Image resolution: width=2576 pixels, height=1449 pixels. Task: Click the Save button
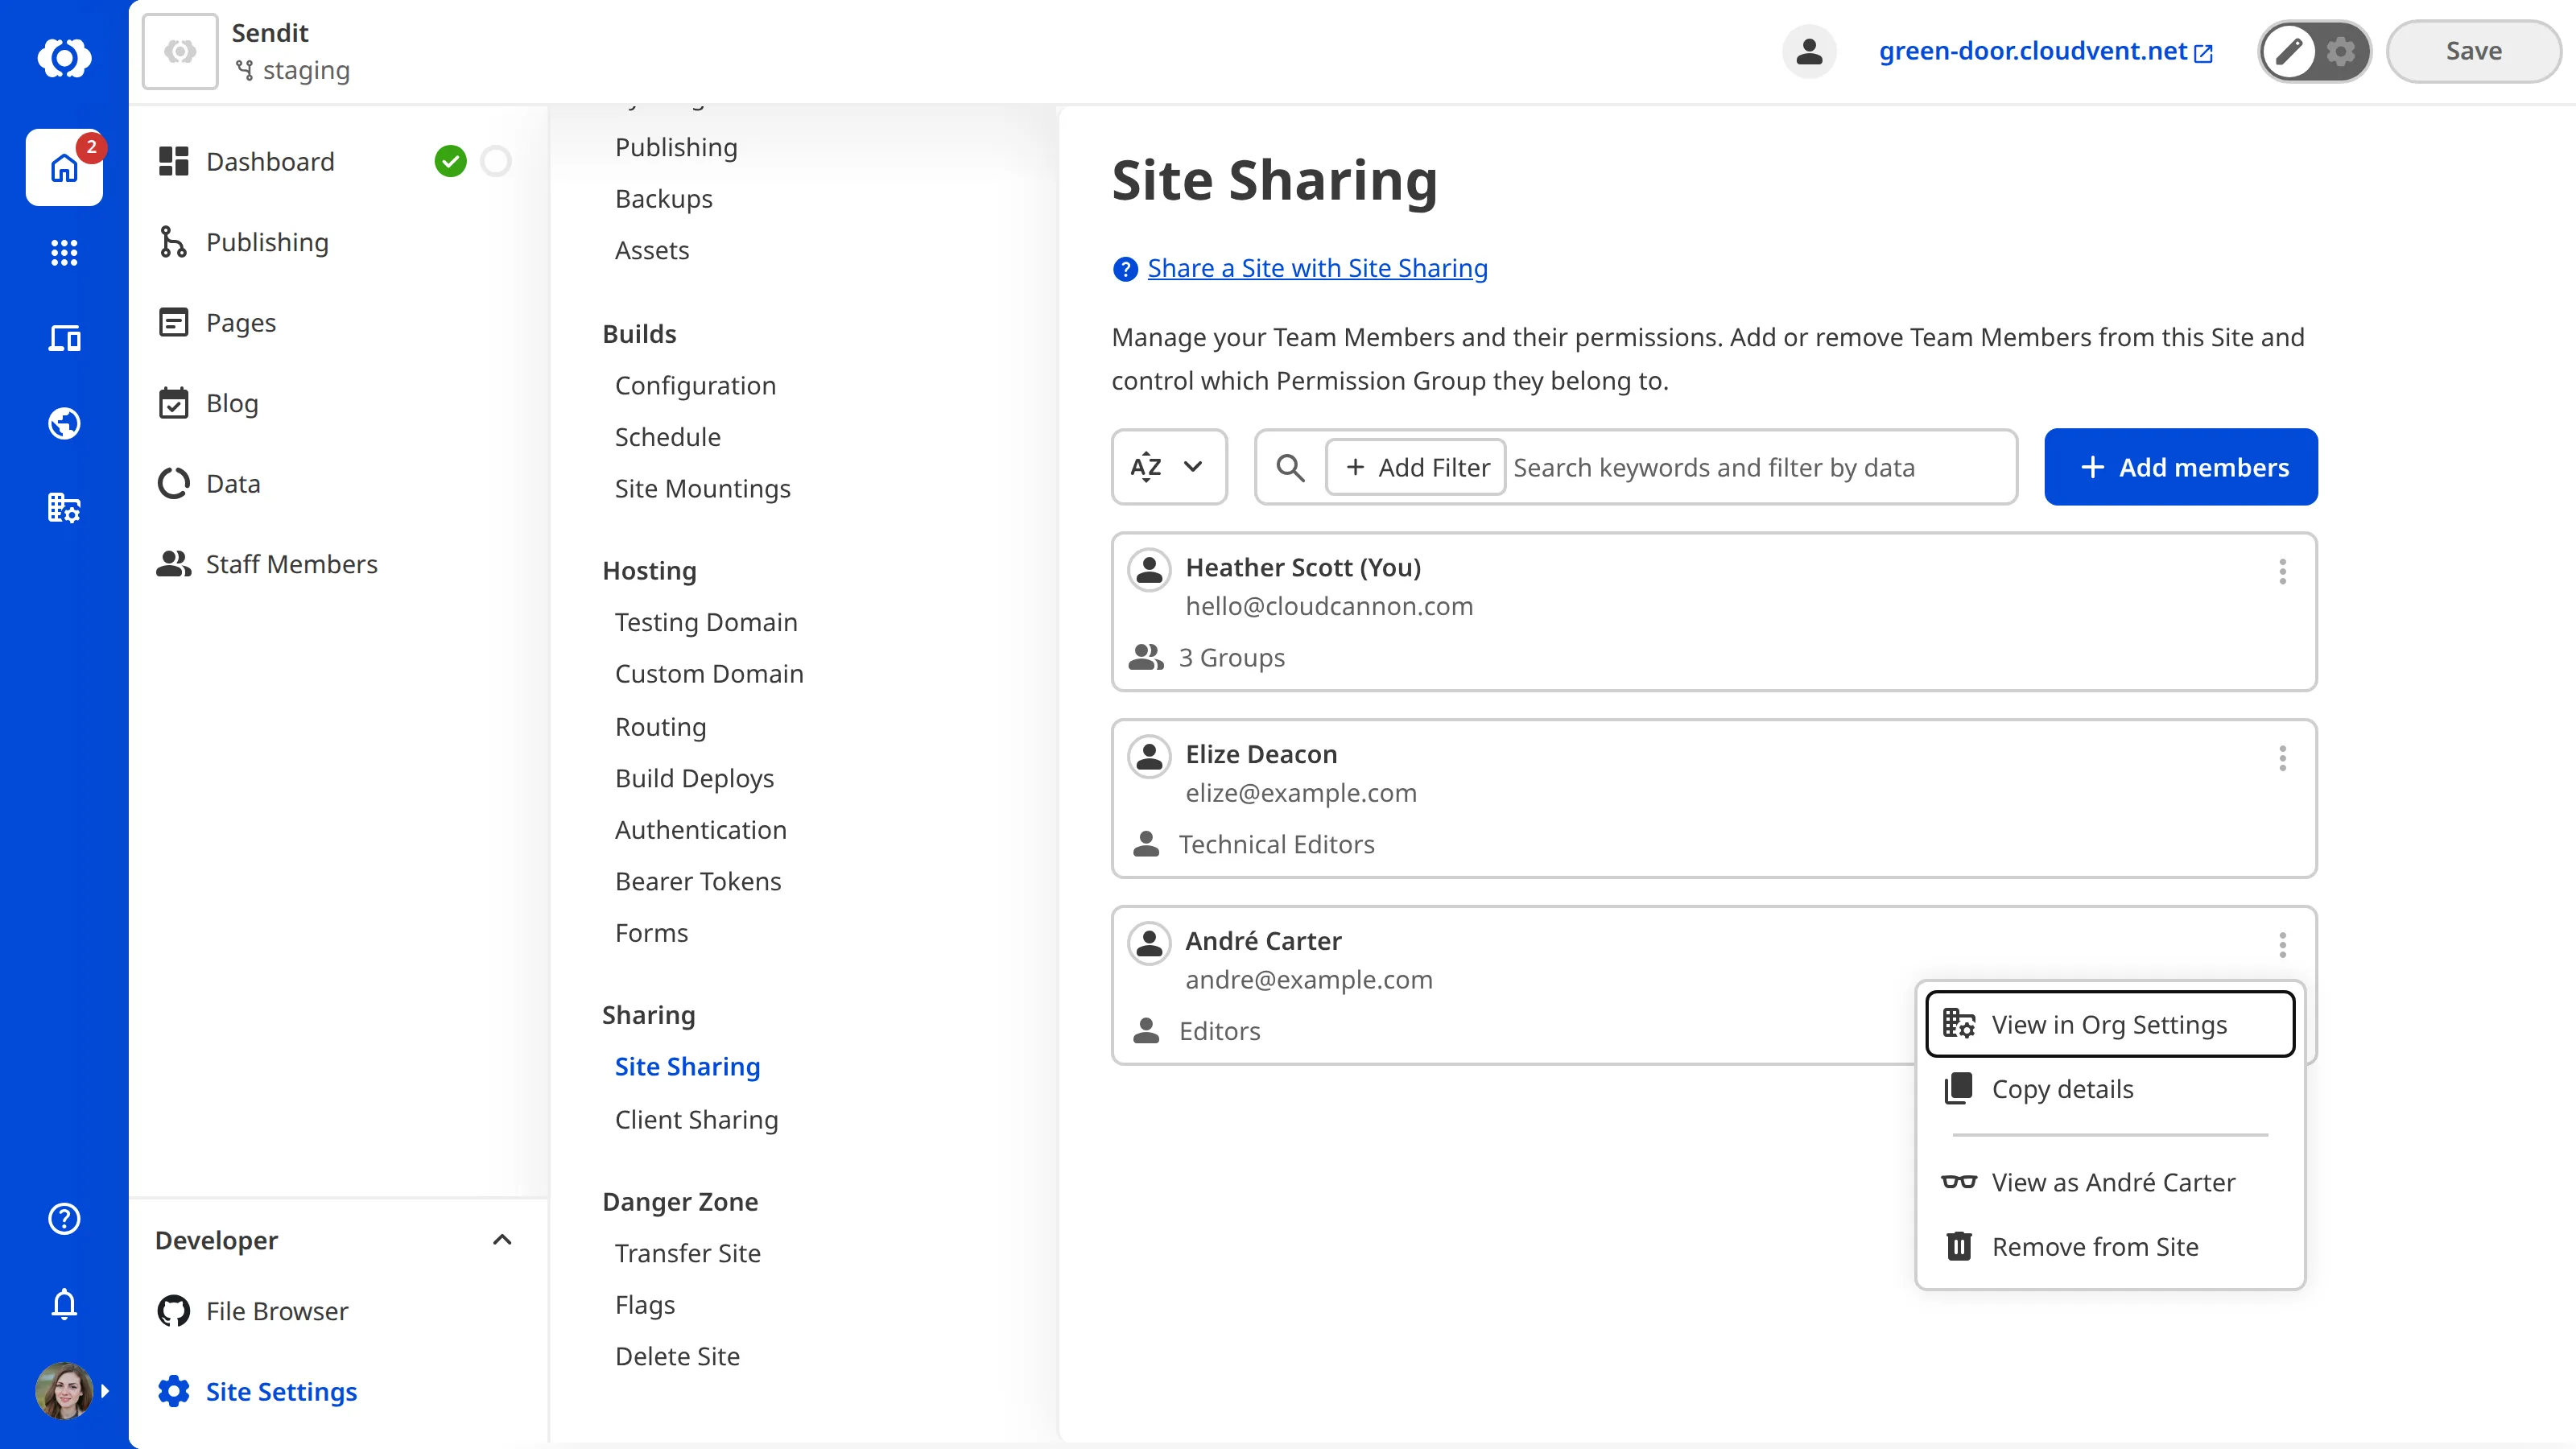tap(2473, 51)
